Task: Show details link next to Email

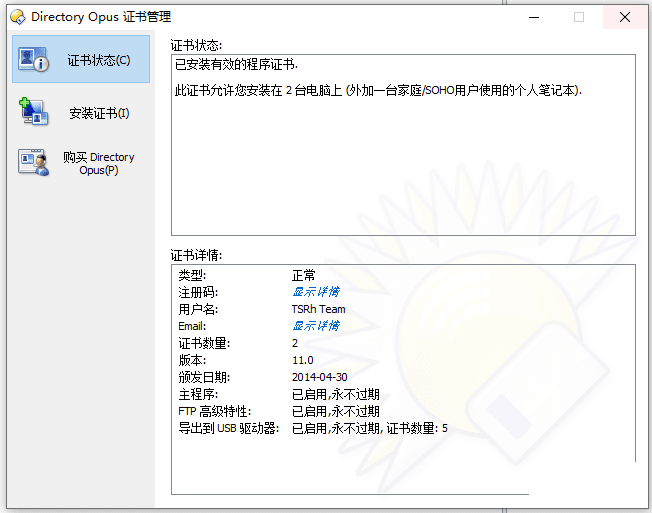Action: tap(316, 326)
